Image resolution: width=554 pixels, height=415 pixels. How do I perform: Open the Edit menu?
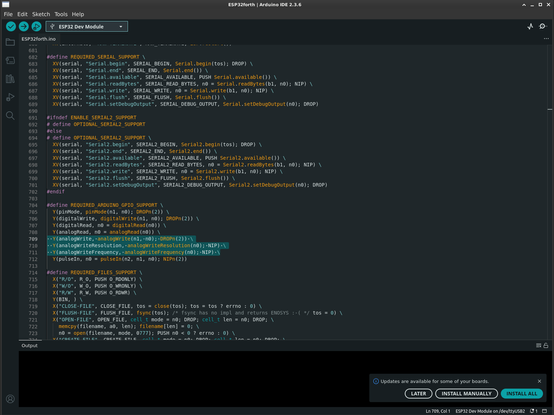[22, 14]
